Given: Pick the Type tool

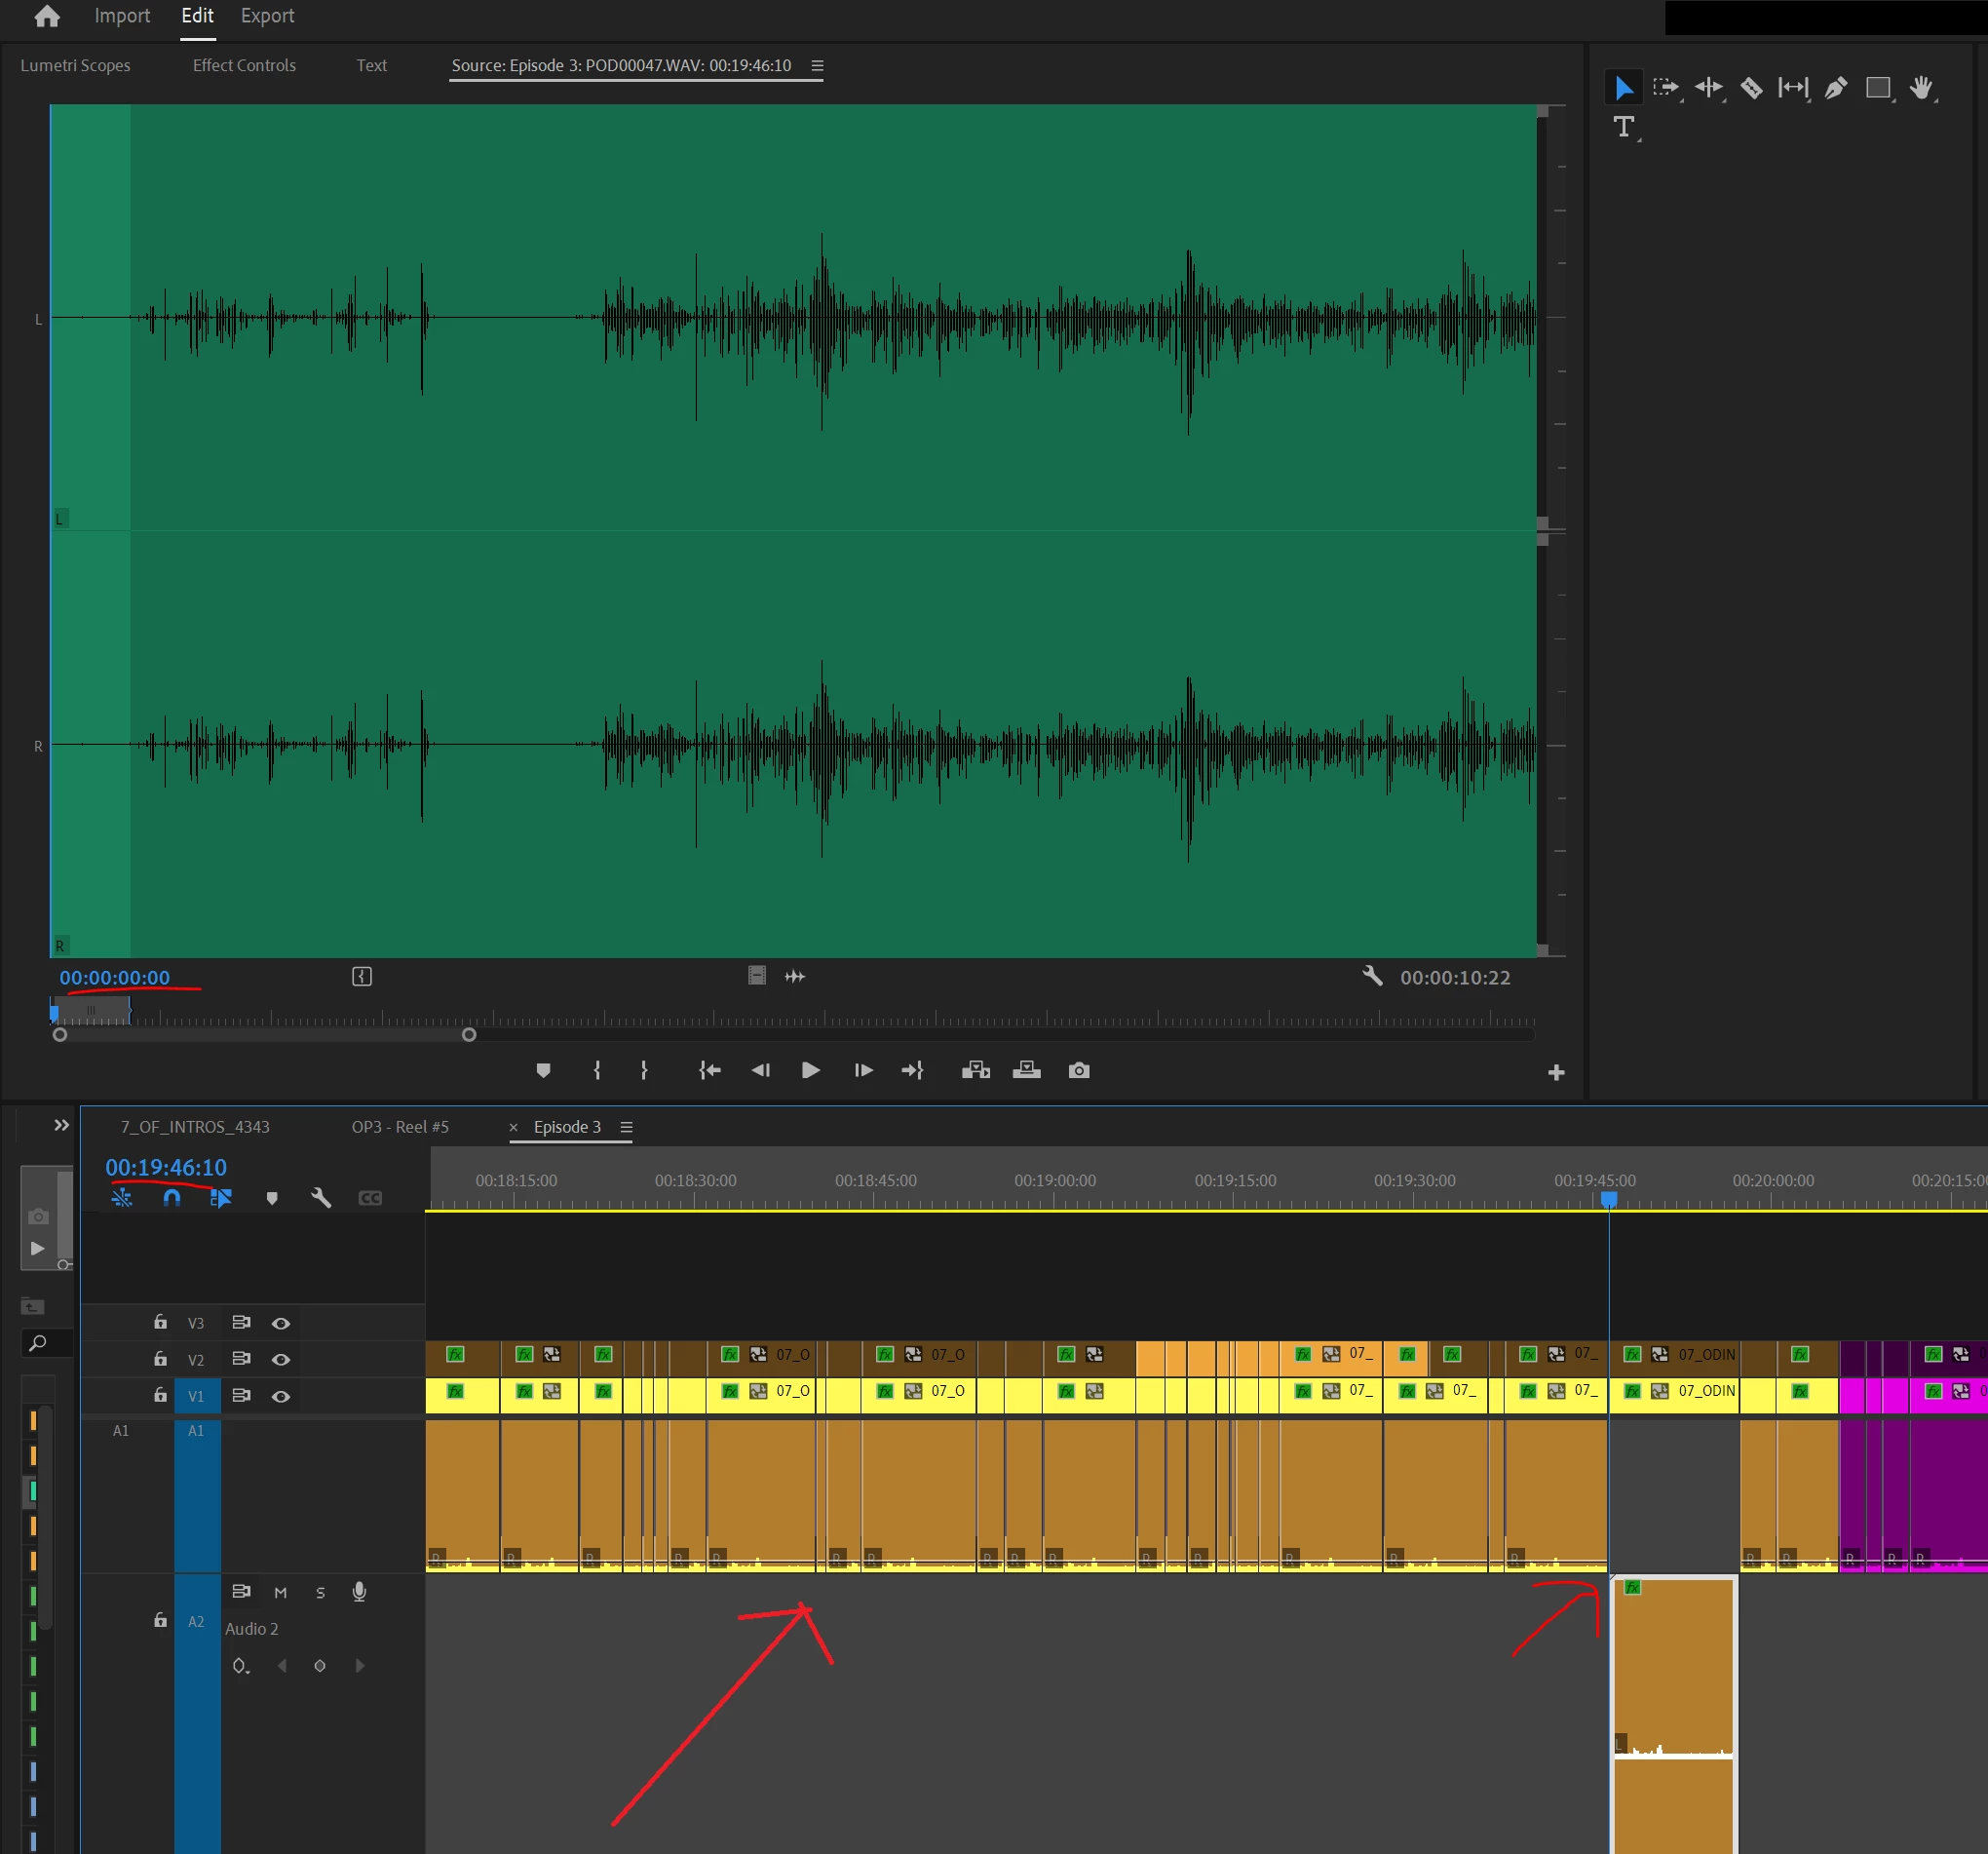Looking at the screenshot, I should click(x=1623, y=127).
